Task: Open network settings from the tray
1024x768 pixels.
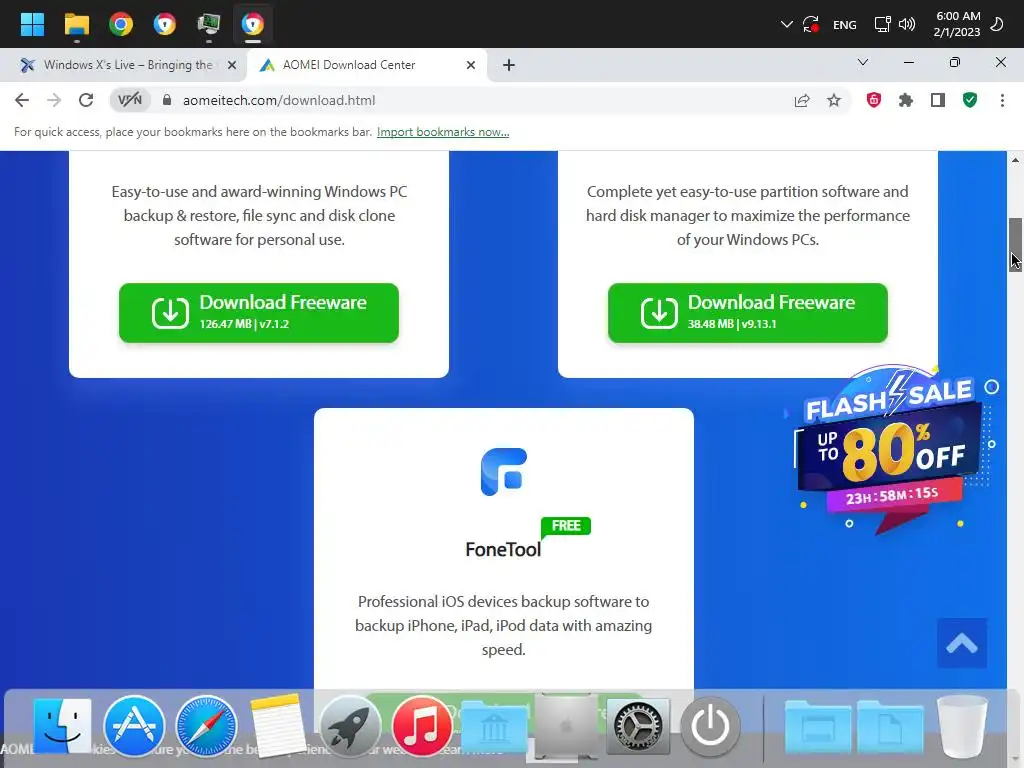Action: point(882,24)
